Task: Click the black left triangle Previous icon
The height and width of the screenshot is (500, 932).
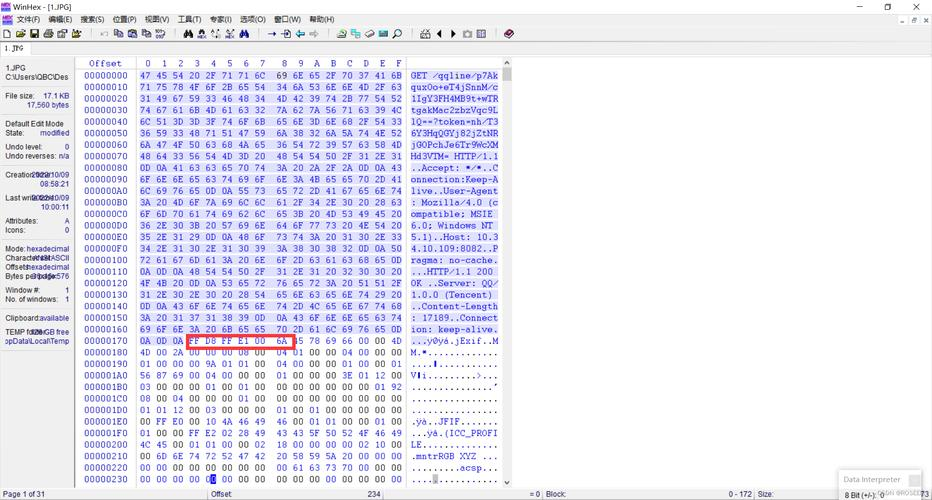Action: click(x=439, y=34)
